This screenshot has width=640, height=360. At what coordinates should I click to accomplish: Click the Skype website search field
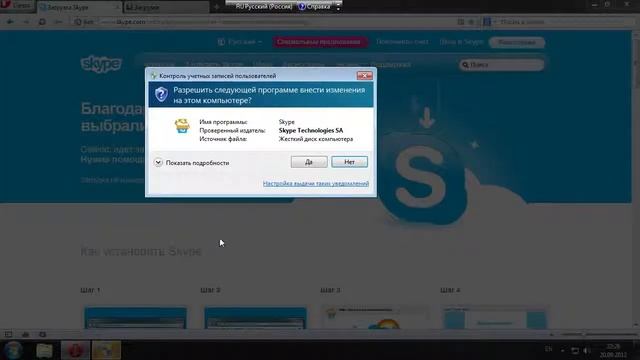[502, 64]
